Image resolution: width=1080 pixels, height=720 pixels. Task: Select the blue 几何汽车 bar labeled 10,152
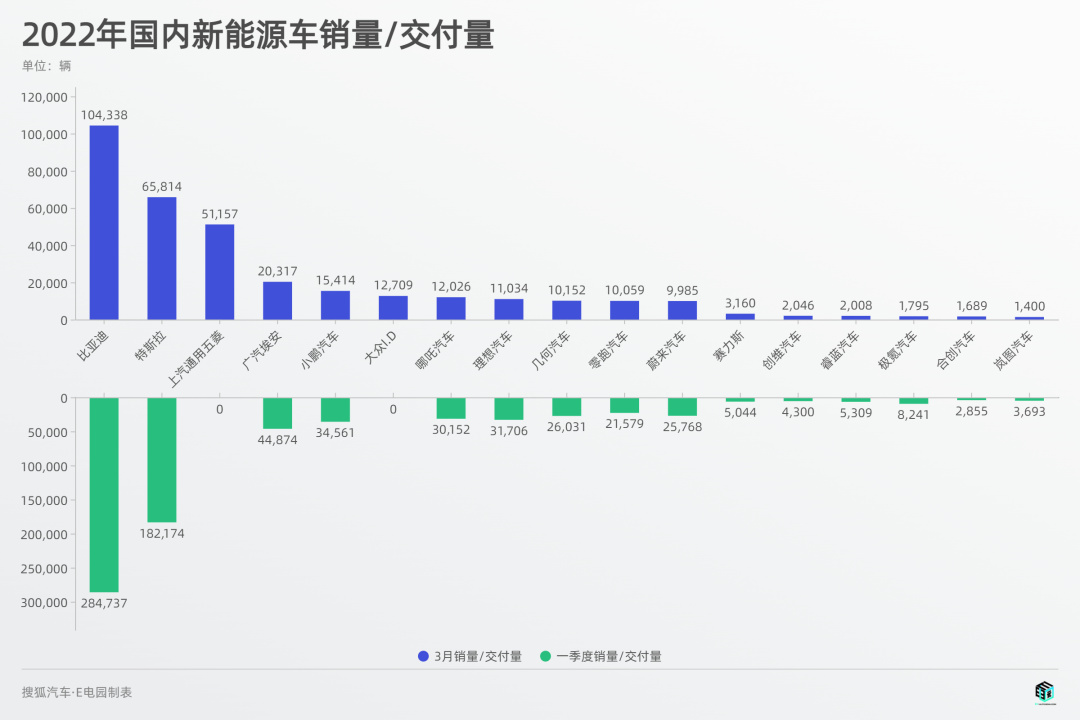tap(567, 310)
